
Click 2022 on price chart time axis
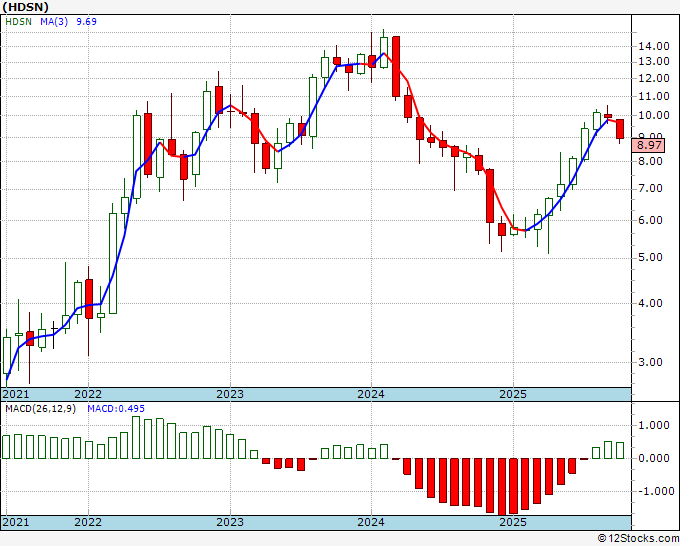point(88,394)
